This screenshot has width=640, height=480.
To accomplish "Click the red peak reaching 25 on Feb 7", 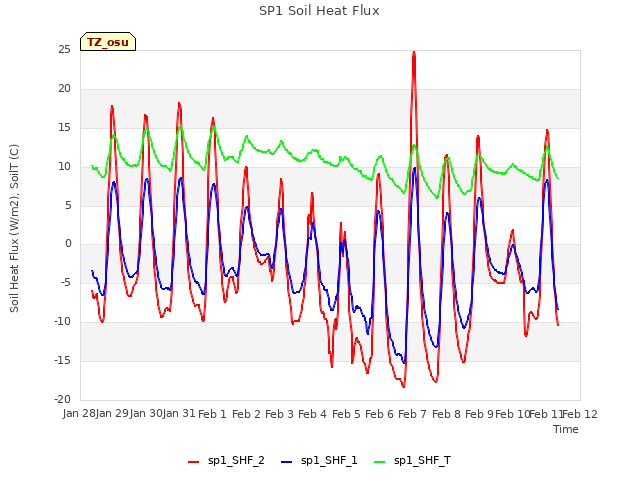I will point(414,53).
